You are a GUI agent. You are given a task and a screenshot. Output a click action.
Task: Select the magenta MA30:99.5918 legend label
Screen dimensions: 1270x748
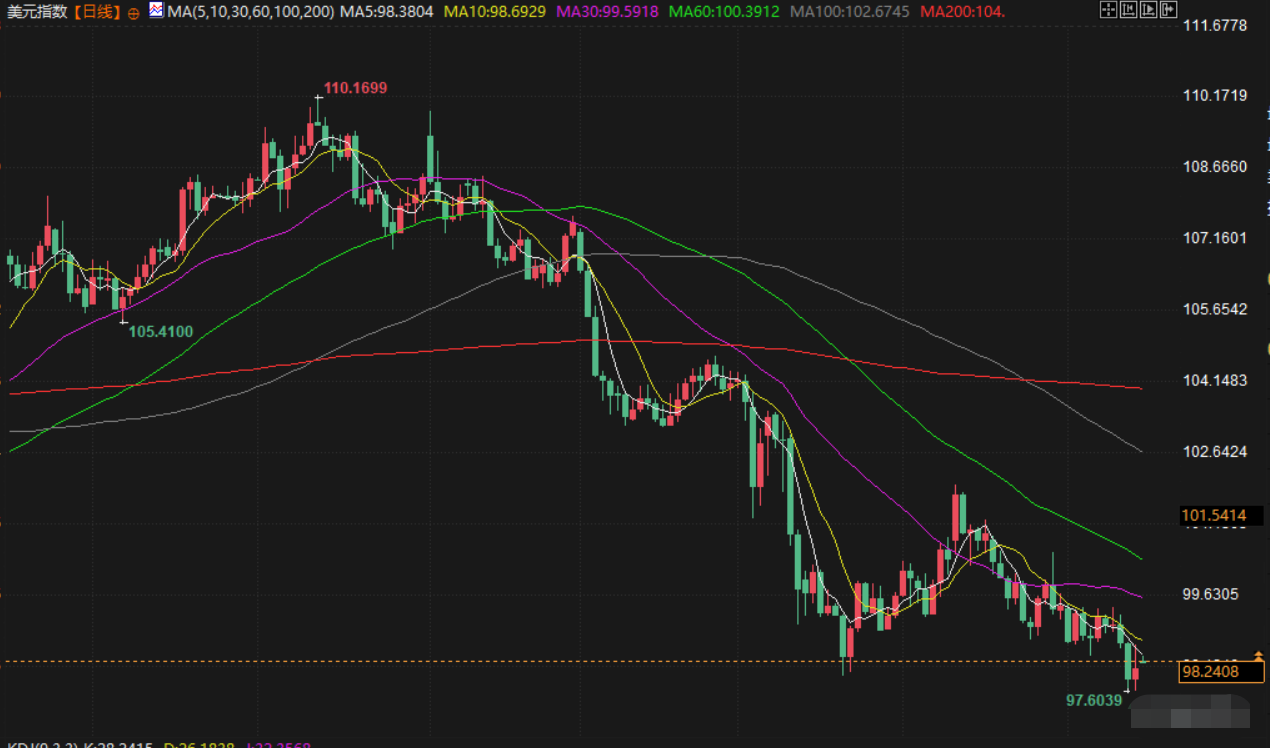click(x=607, y=12)
